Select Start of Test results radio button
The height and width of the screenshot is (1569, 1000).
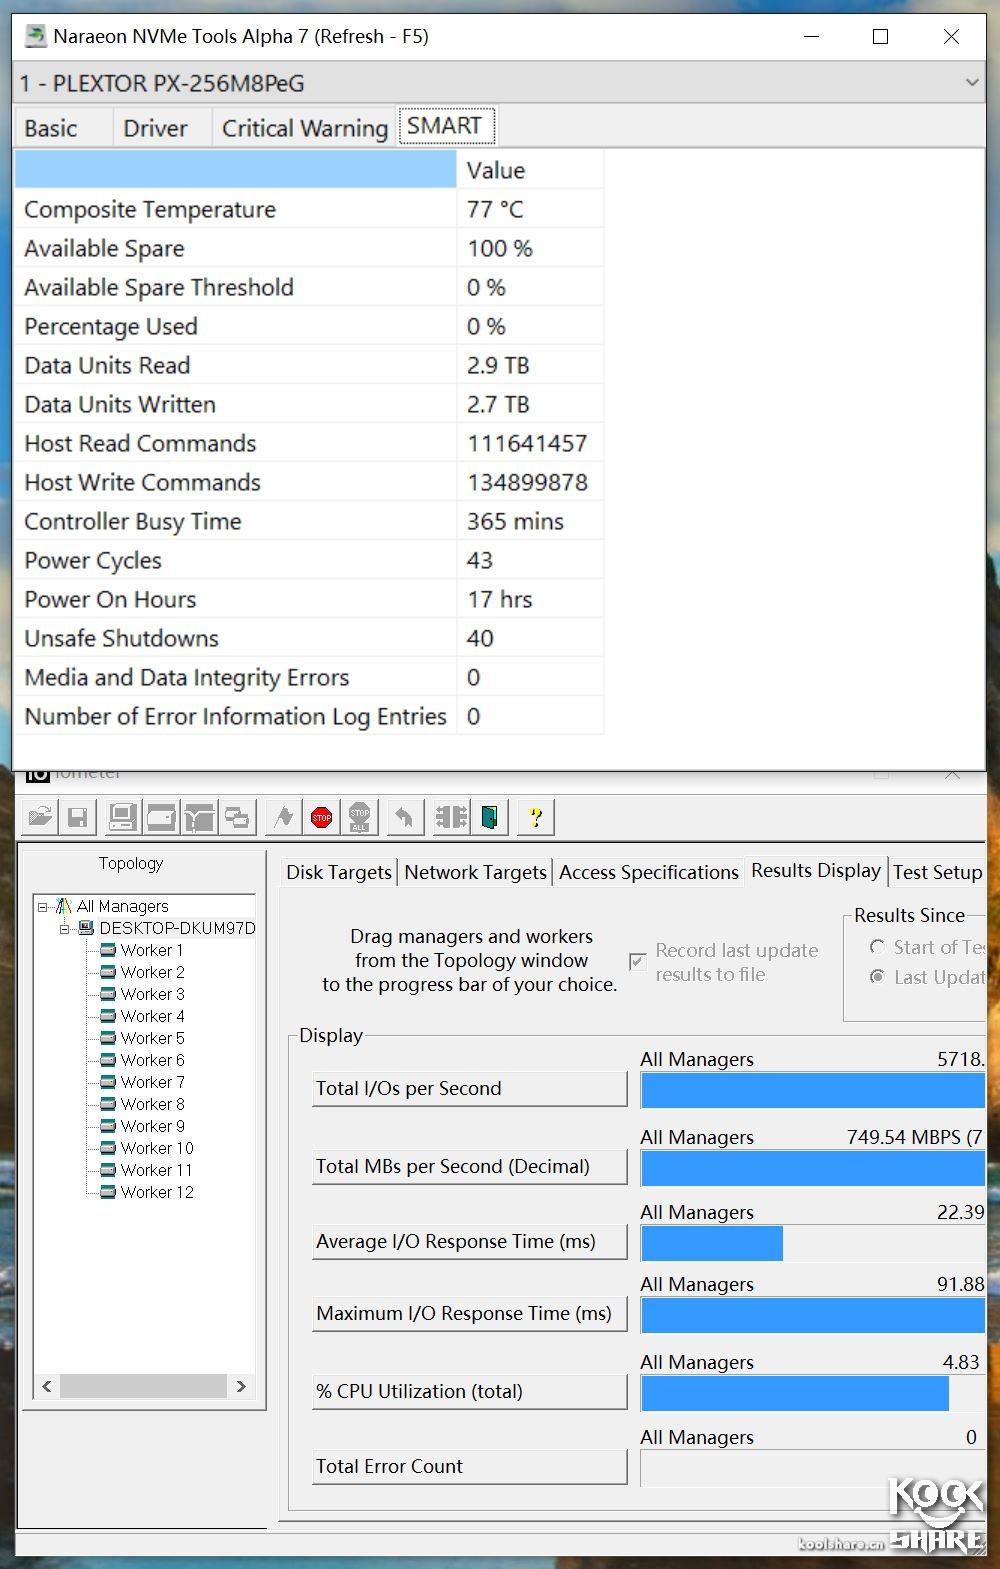[877, 947]
